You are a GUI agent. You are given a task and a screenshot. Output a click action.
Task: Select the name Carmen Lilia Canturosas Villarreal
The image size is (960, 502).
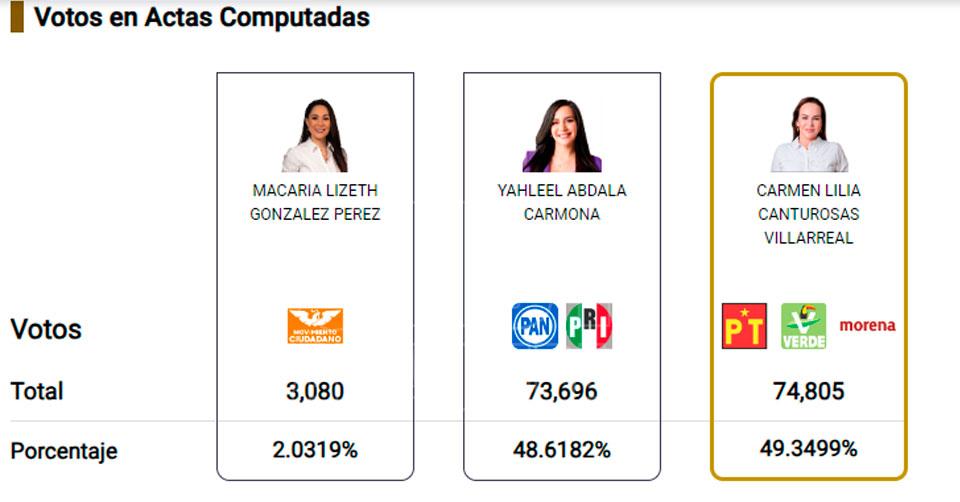809,214
